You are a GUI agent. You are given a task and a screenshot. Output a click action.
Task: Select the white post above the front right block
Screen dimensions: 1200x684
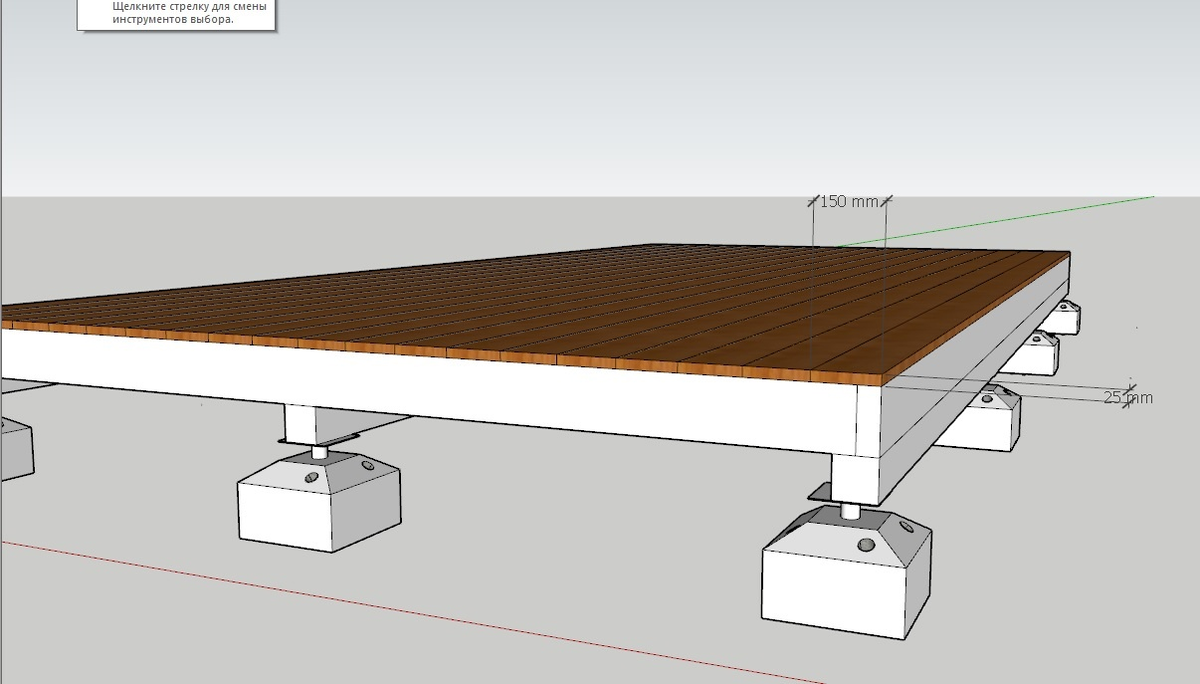[855, 478]
